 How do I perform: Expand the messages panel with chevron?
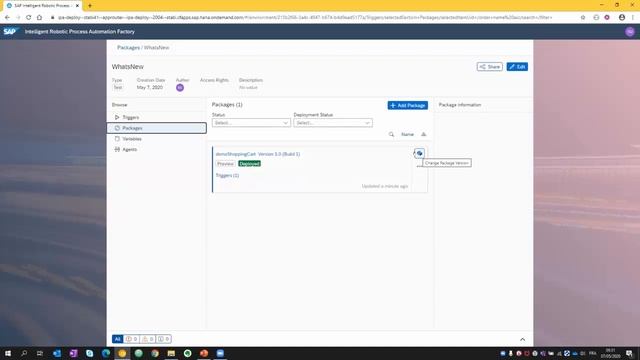coord(522,339)
